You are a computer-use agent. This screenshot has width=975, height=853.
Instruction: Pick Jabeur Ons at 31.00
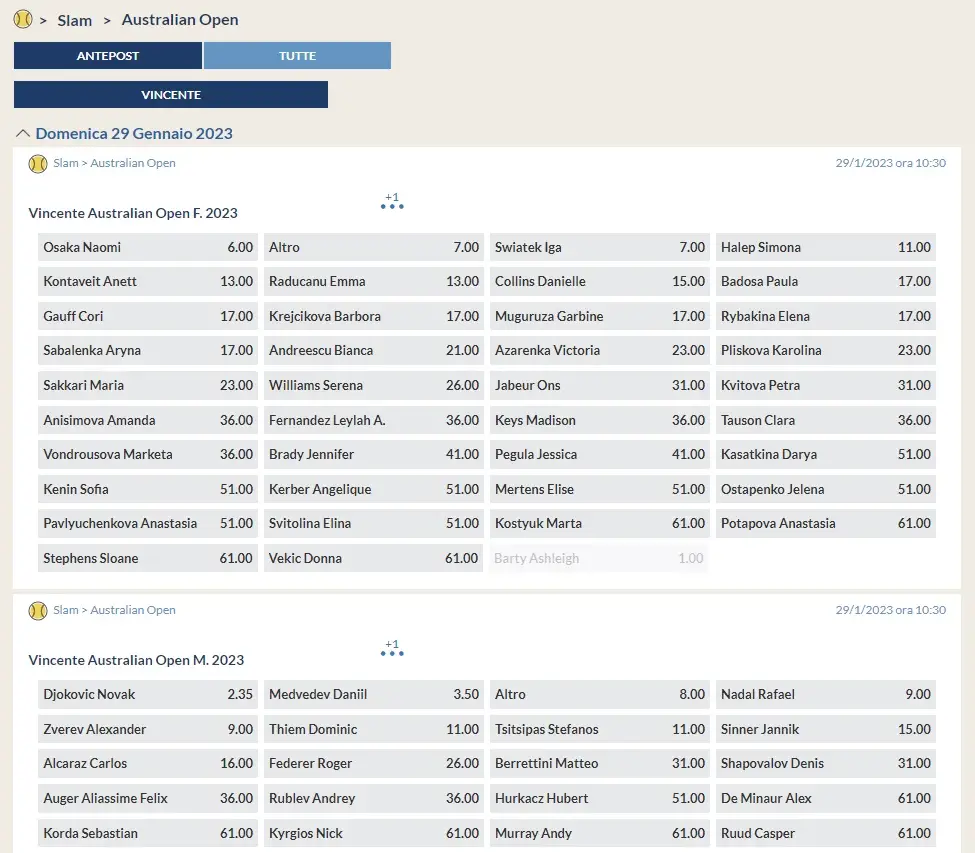click(600, 385)
